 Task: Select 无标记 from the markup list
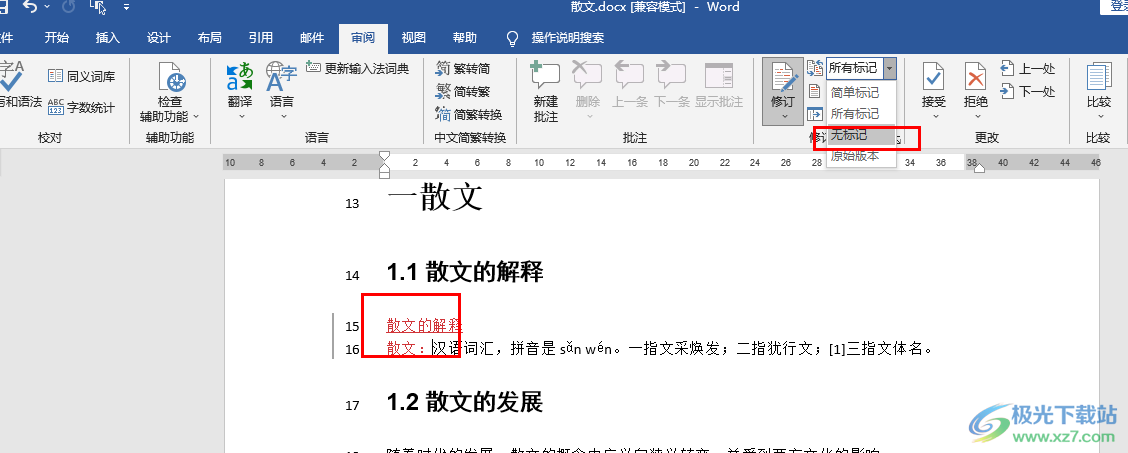[861, 134]
